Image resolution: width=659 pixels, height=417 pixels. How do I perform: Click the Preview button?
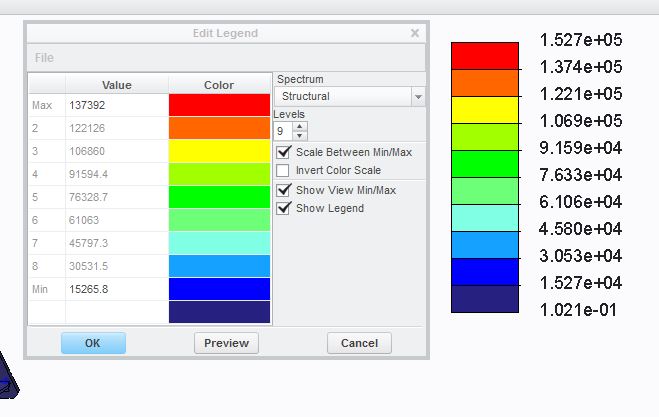[x=226, y=343]
